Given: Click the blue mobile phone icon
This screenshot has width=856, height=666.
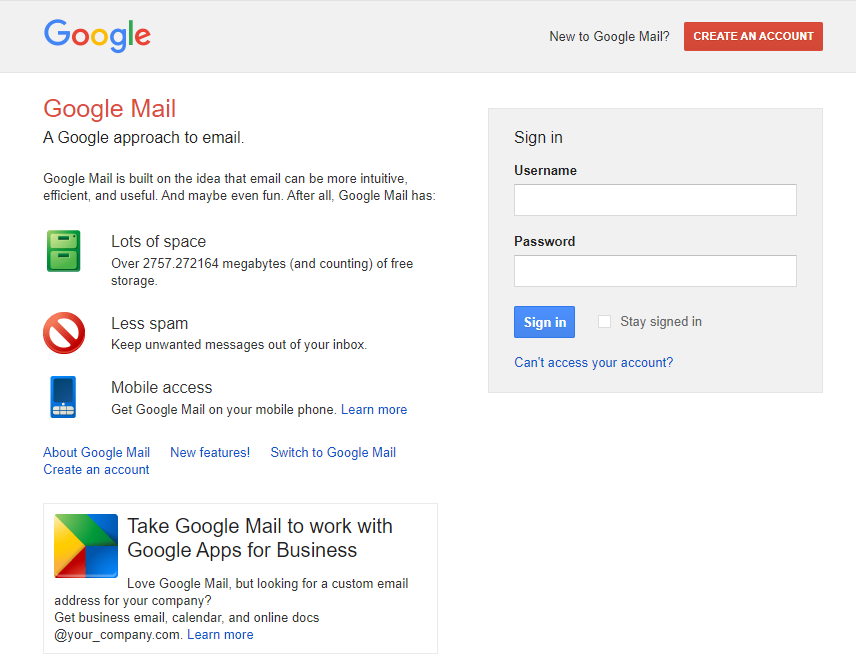Looking at the screenshot, I should point(63,397).
